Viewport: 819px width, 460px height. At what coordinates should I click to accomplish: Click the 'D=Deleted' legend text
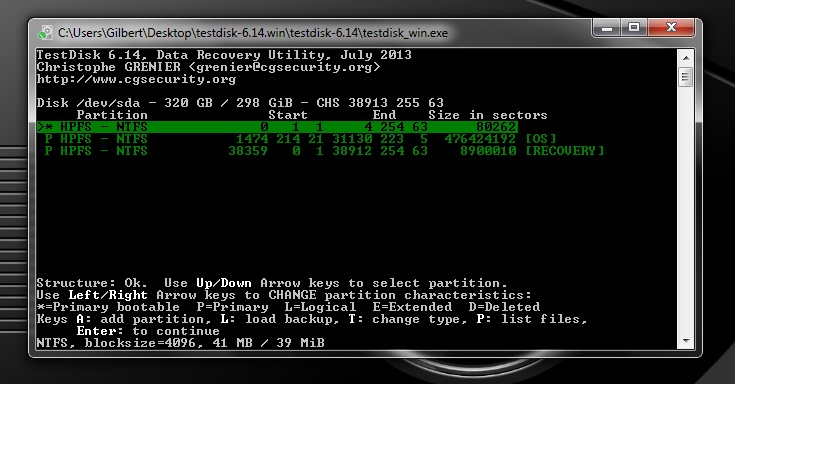click(x=504, y=307)
